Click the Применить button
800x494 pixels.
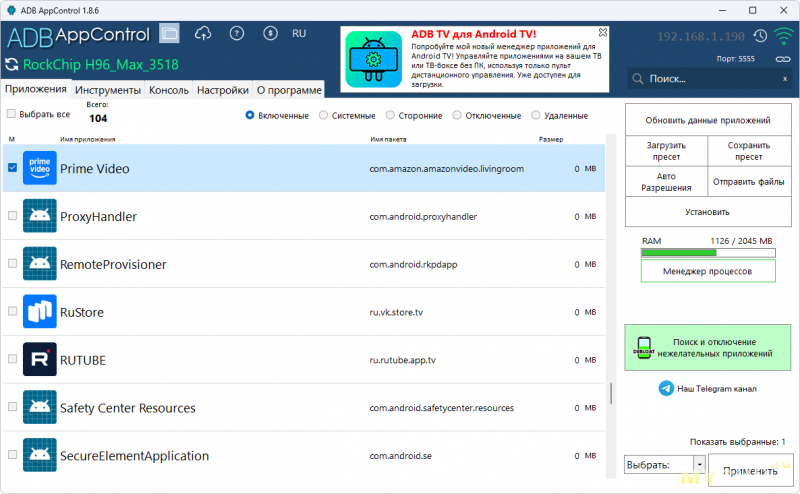point(750,471)
